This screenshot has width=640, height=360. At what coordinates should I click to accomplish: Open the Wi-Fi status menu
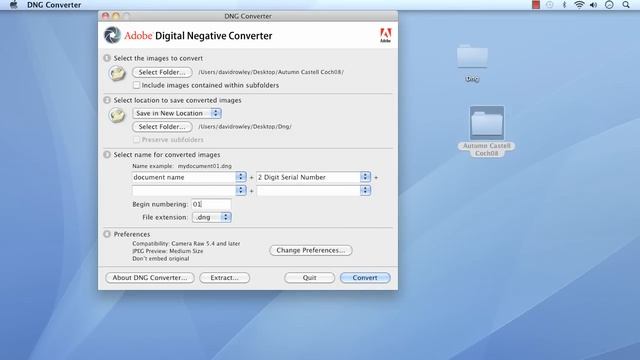[579, 4]
